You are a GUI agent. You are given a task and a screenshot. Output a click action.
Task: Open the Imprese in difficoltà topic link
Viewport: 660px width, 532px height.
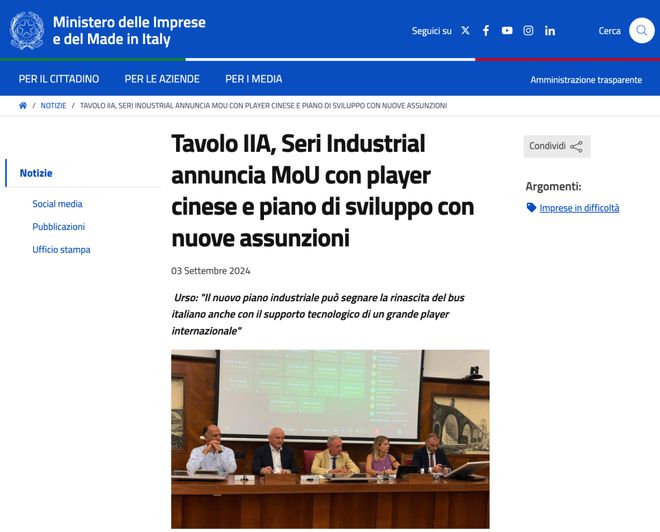click(579, 208)
